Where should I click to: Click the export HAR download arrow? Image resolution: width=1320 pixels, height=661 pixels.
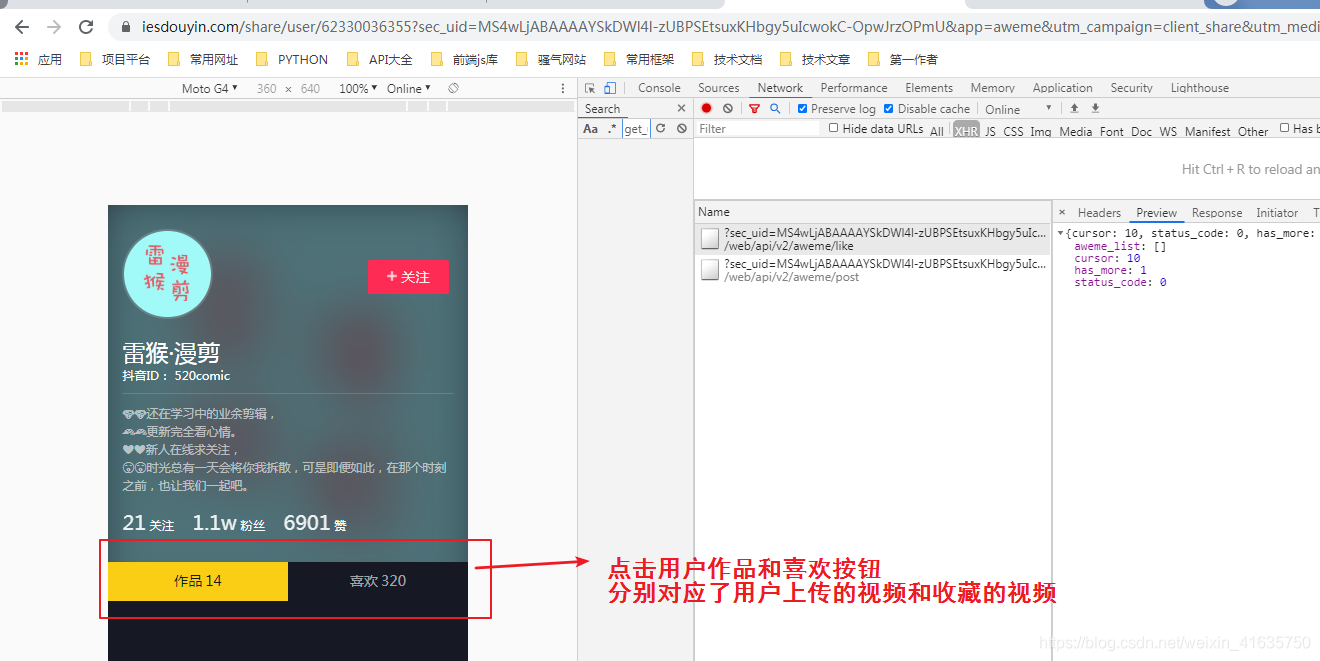click(1095, 108)
